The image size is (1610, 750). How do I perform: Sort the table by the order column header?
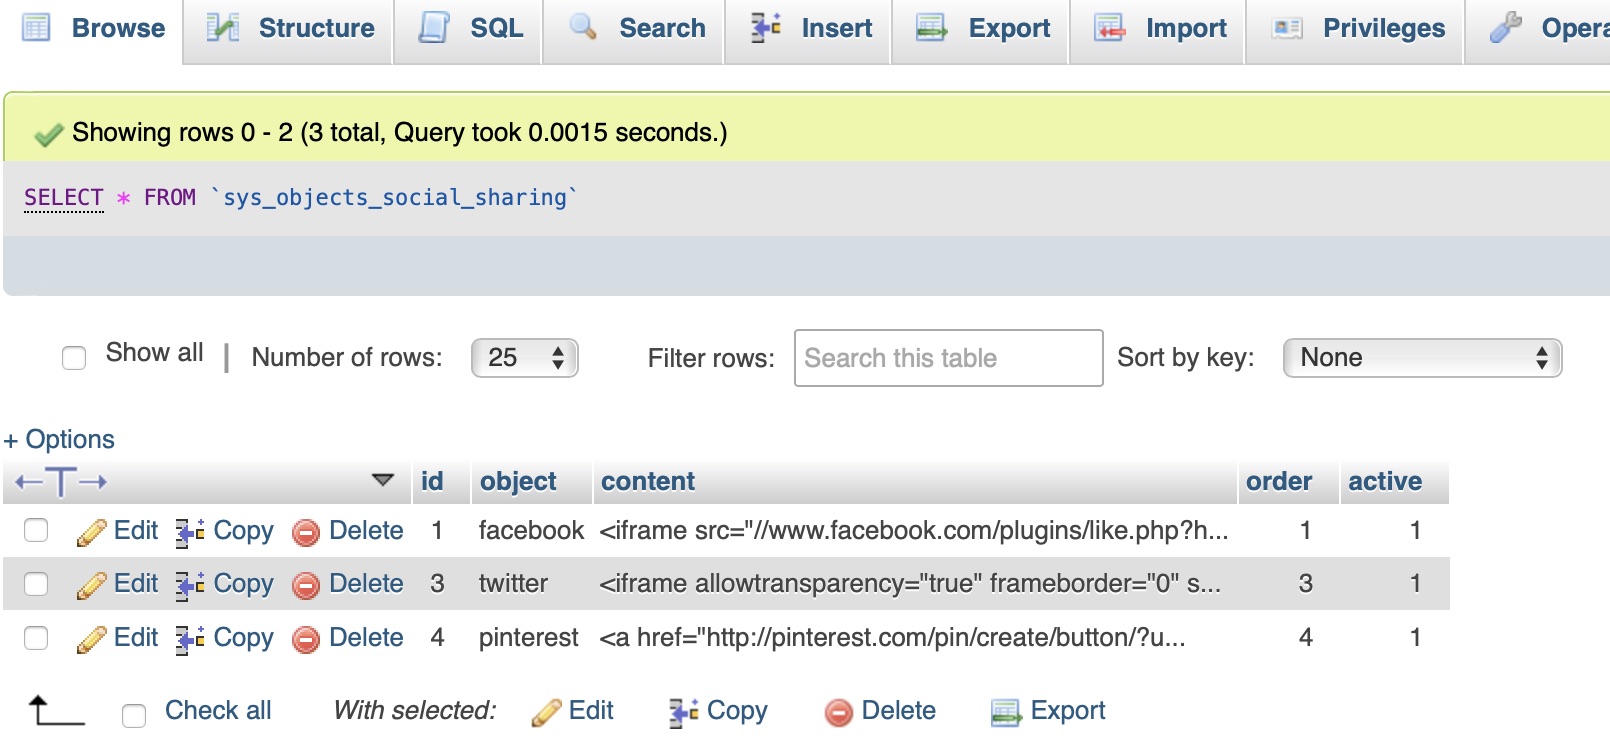coord(1278,481)
